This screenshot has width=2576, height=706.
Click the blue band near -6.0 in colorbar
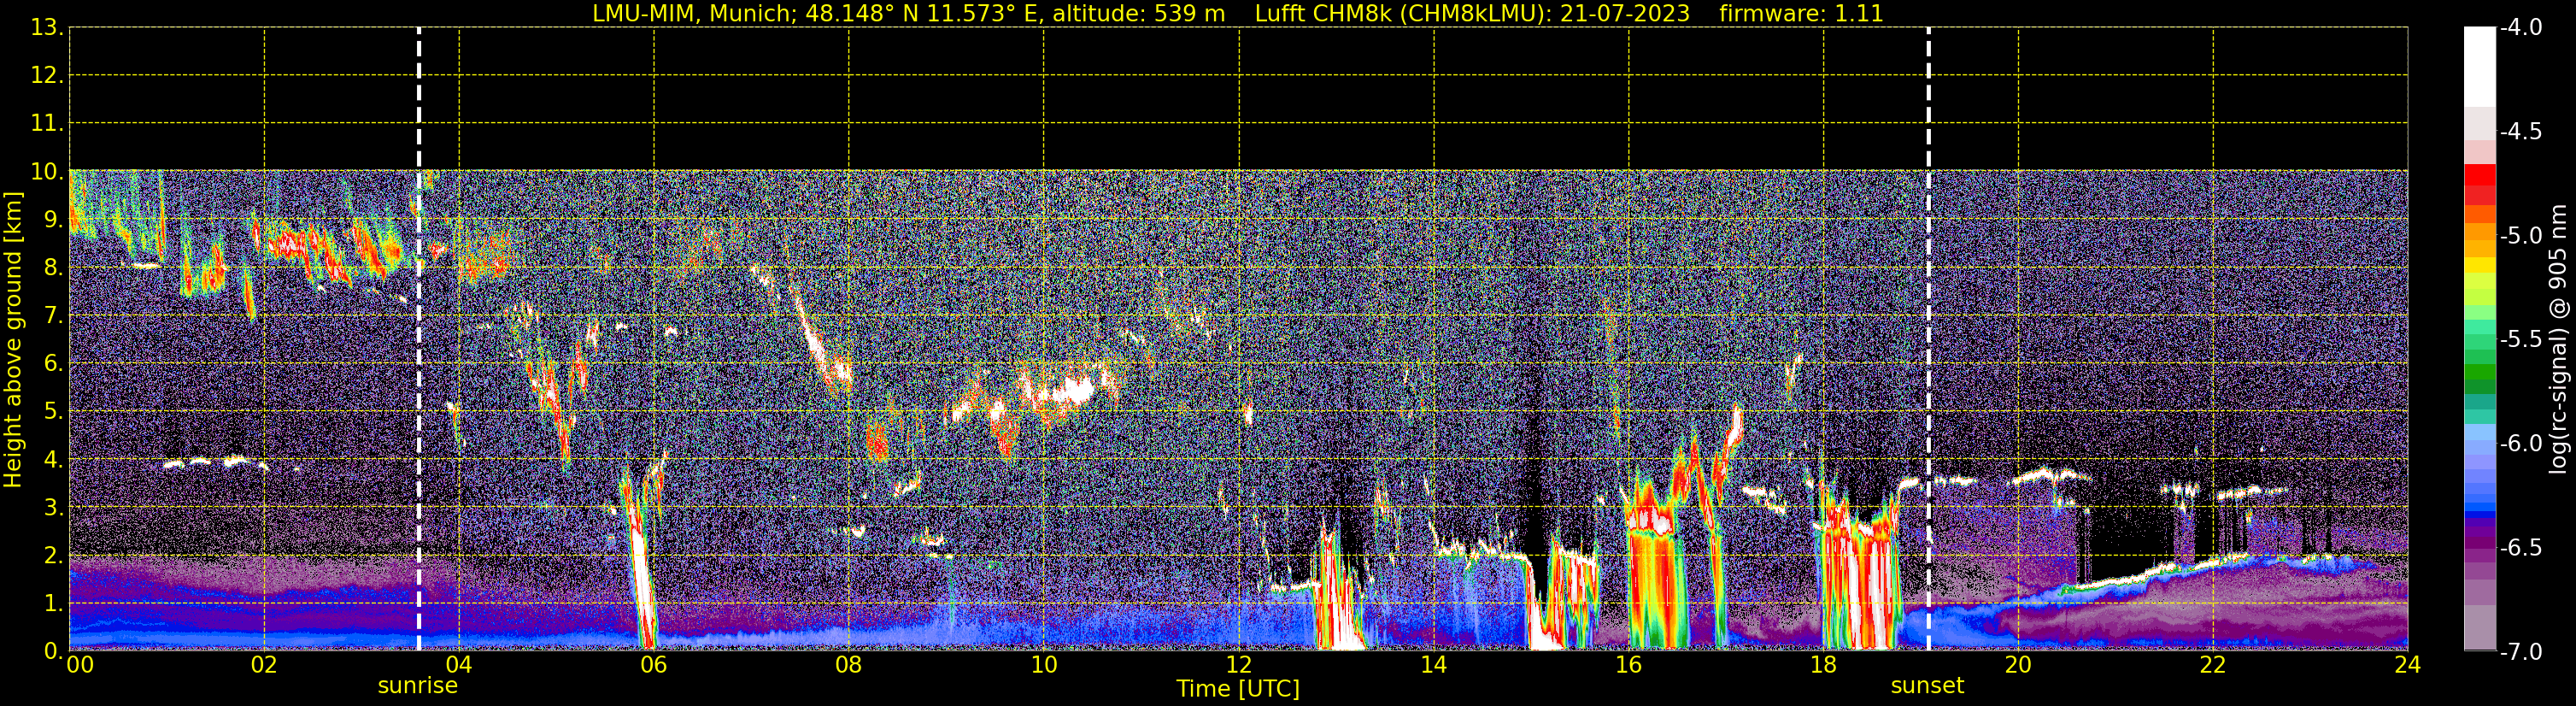click(2479, 445)
